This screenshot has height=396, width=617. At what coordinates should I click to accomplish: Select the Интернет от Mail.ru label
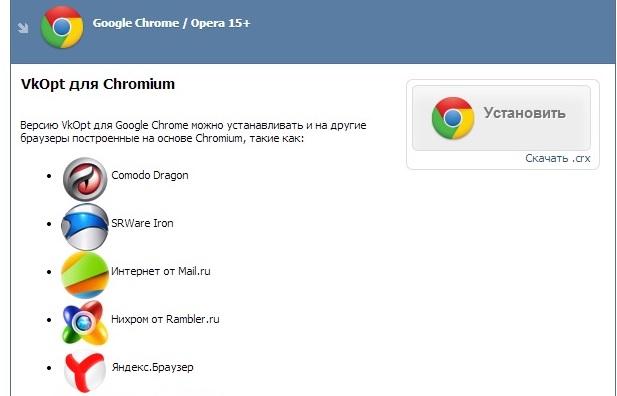[x=161, y=271]
